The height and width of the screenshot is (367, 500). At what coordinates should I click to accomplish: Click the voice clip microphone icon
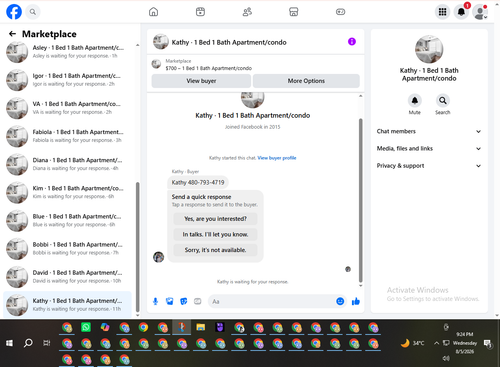pyautogui.click(x=155, y=302)
